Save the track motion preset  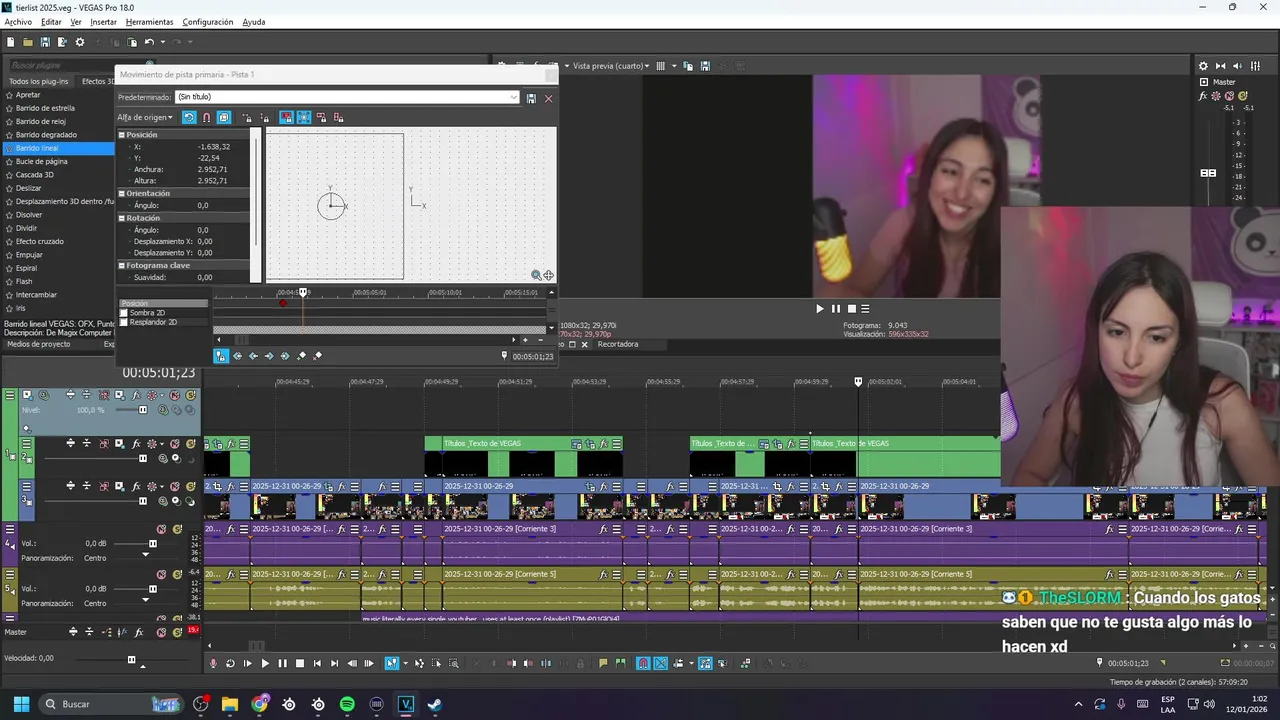point(531,98)
